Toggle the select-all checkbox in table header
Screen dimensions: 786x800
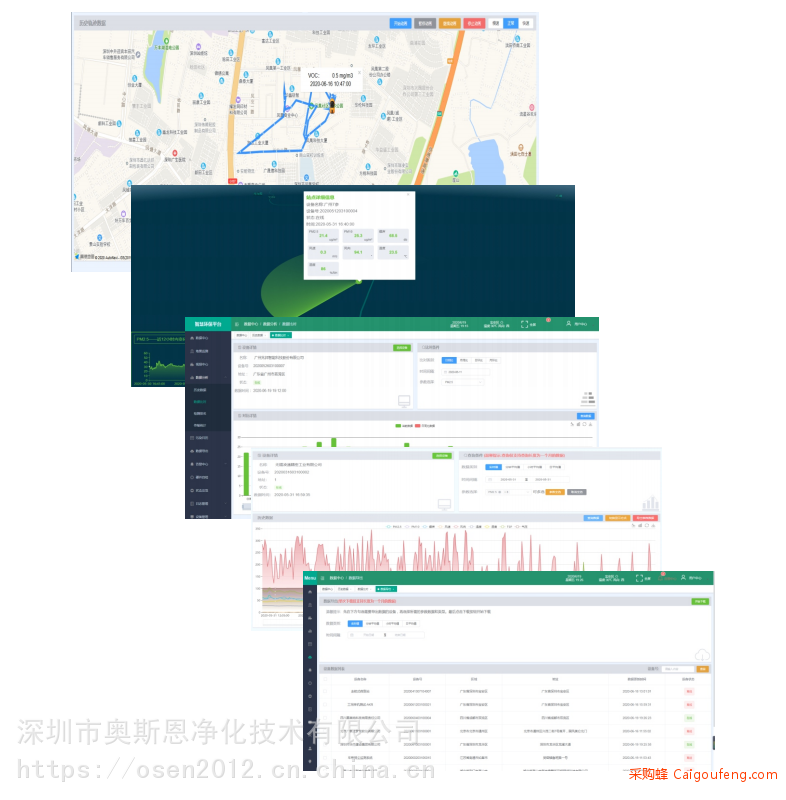point(325,680)
